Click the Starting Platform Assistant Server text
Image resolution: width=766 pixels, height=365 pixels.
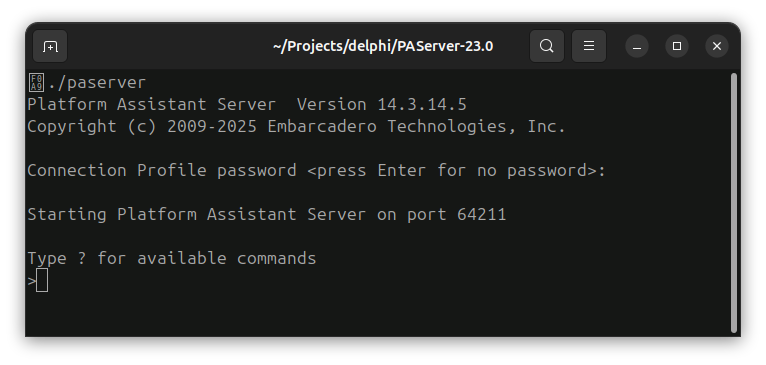196,215
